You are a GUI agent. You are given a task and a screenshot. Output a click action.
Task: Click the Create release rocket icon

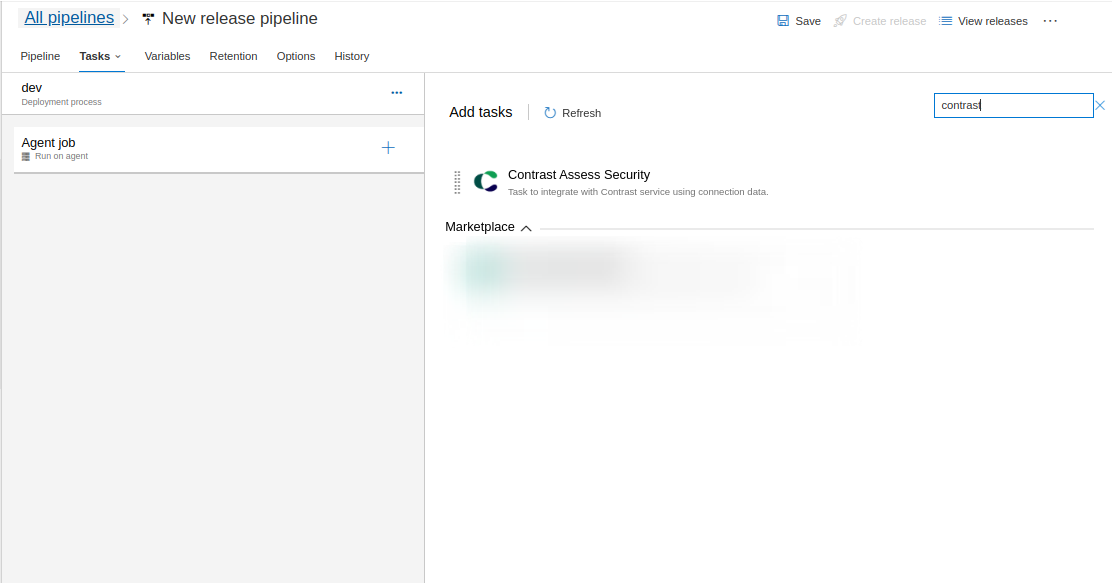[x=840, y=21]
